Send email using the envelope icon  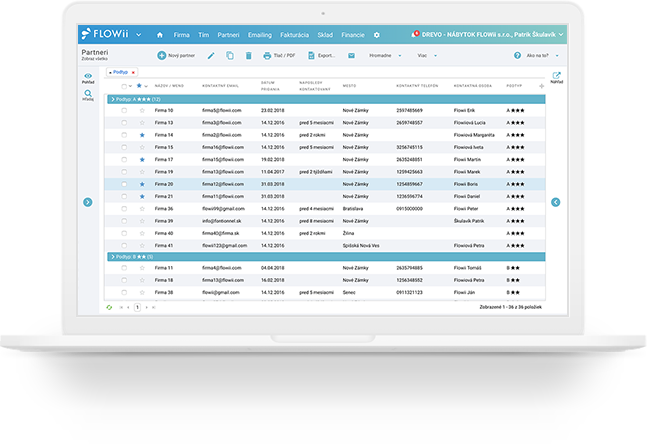[x=351, y=55]
